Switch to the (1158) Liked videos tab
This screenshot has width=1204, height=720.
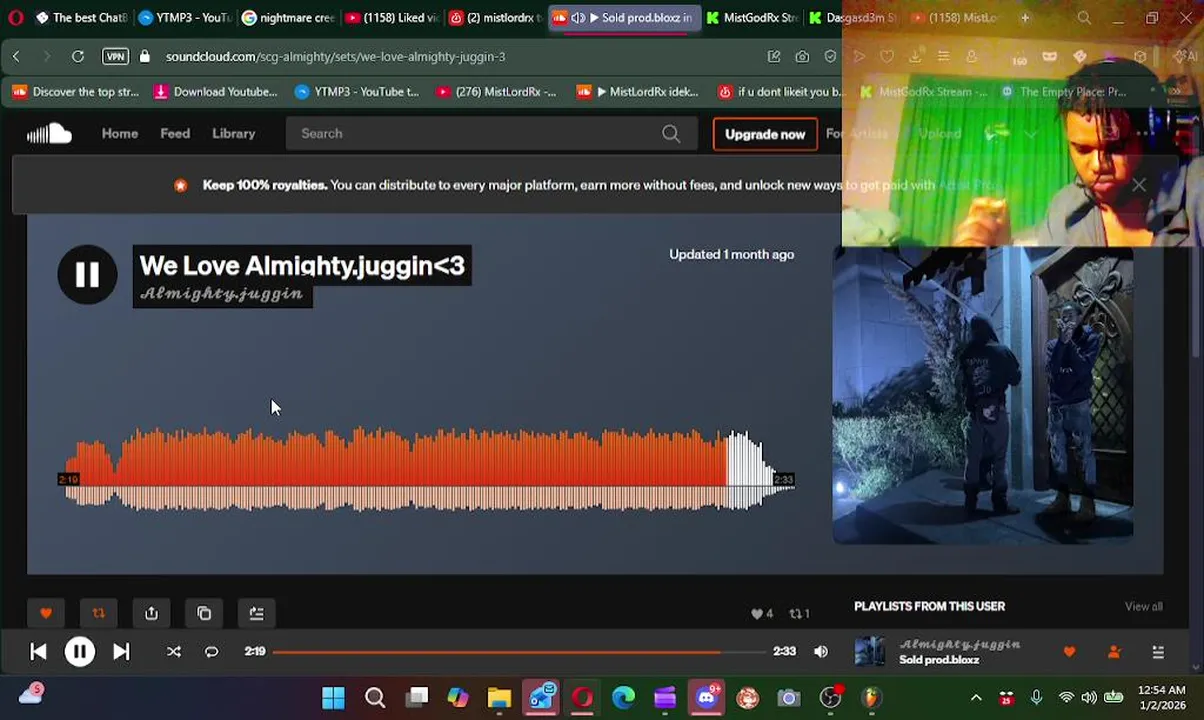pos(392,18)
